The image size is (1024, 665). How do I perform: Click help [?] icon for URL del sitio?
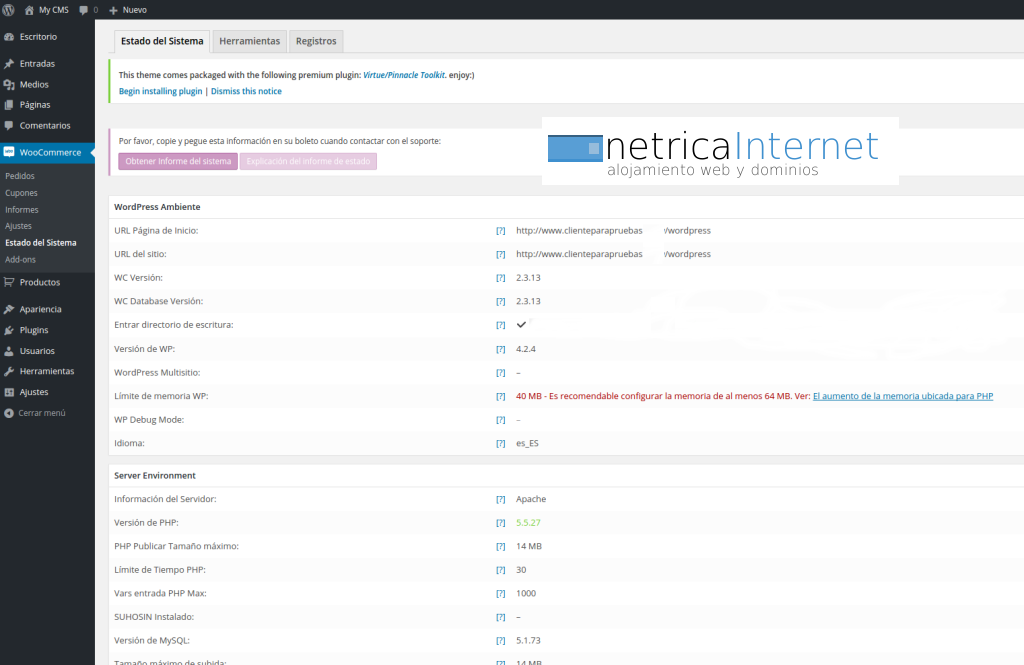[x=500, y=254]
